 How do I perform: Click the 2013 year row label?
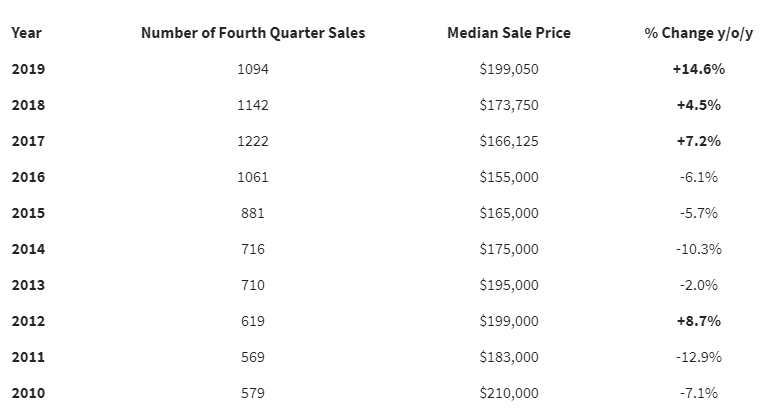28,285
